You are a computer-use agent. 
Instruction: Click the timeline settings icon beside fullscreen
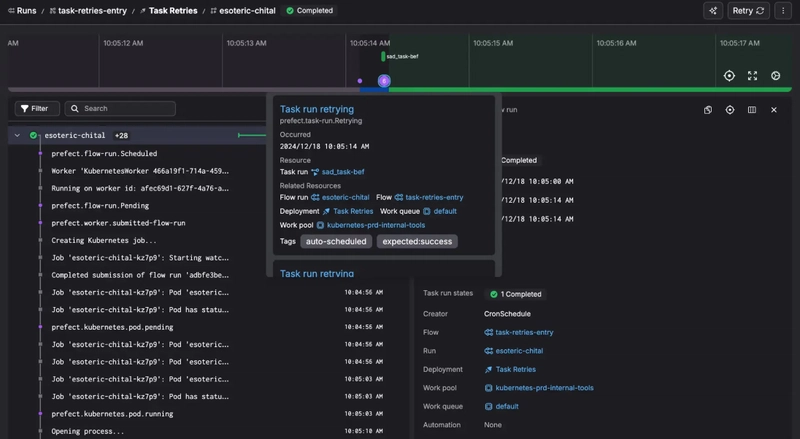coord(776,76)
